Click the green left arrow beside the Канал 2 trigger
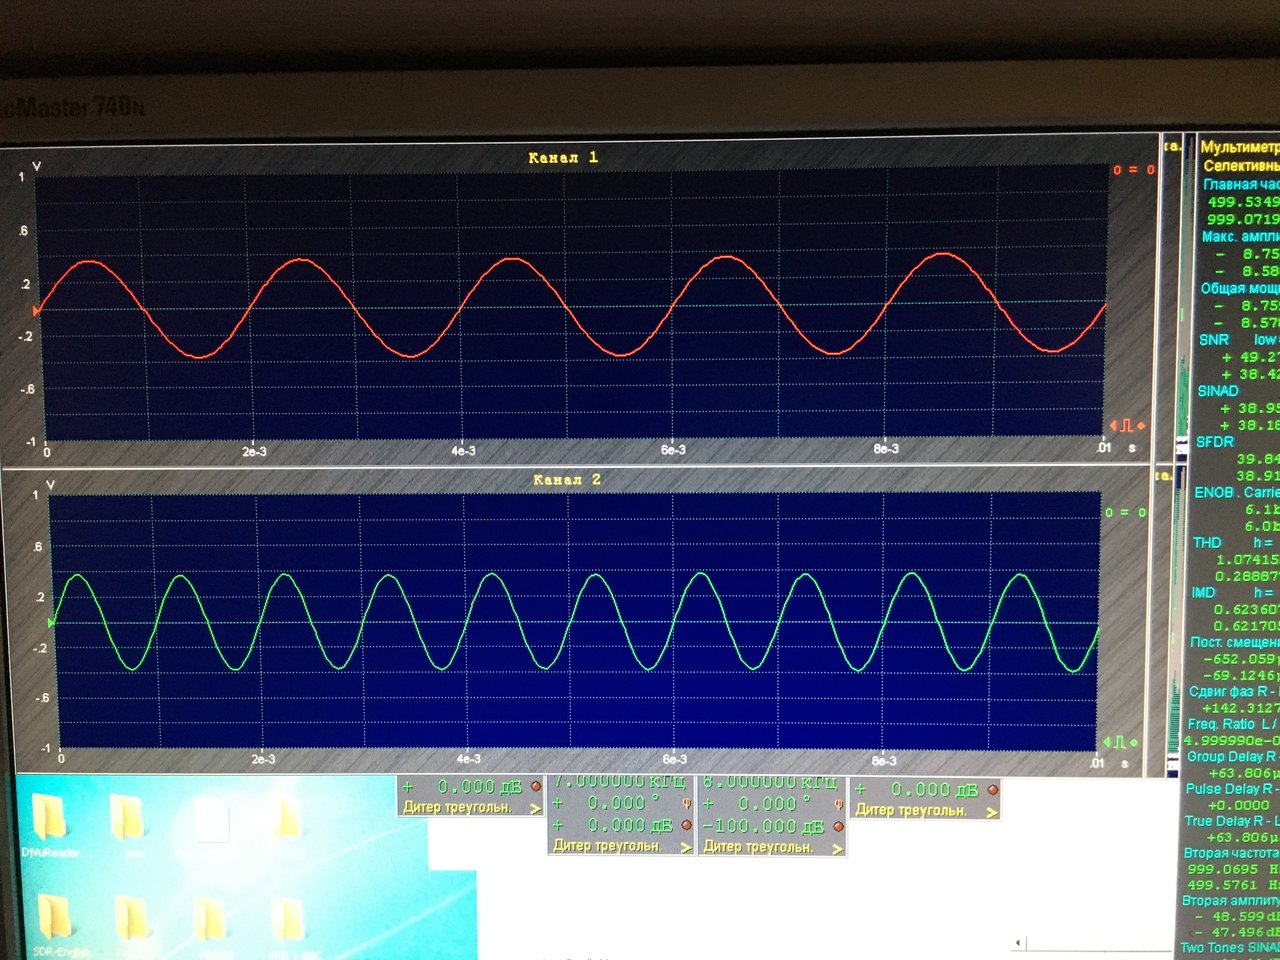1280x960 pixels. pos(1108,742)
